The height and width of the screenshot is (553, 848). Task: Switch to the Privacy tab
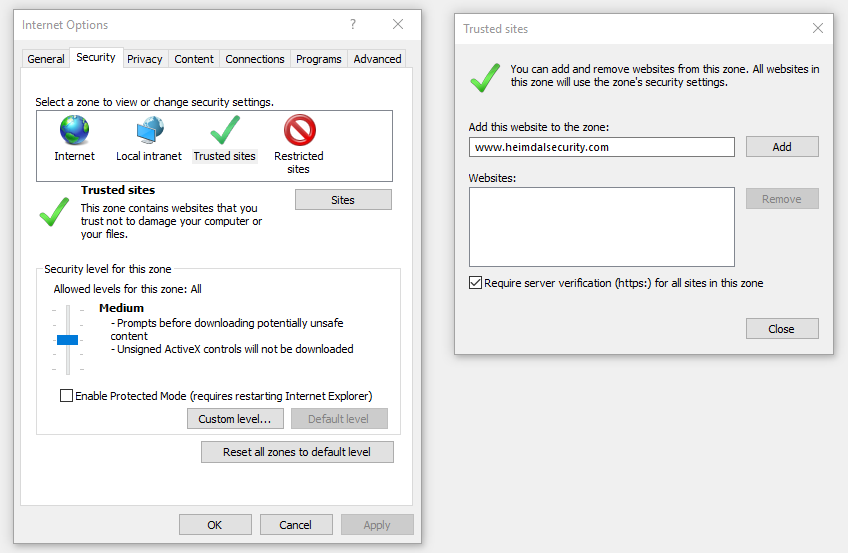tap(144, 59)
